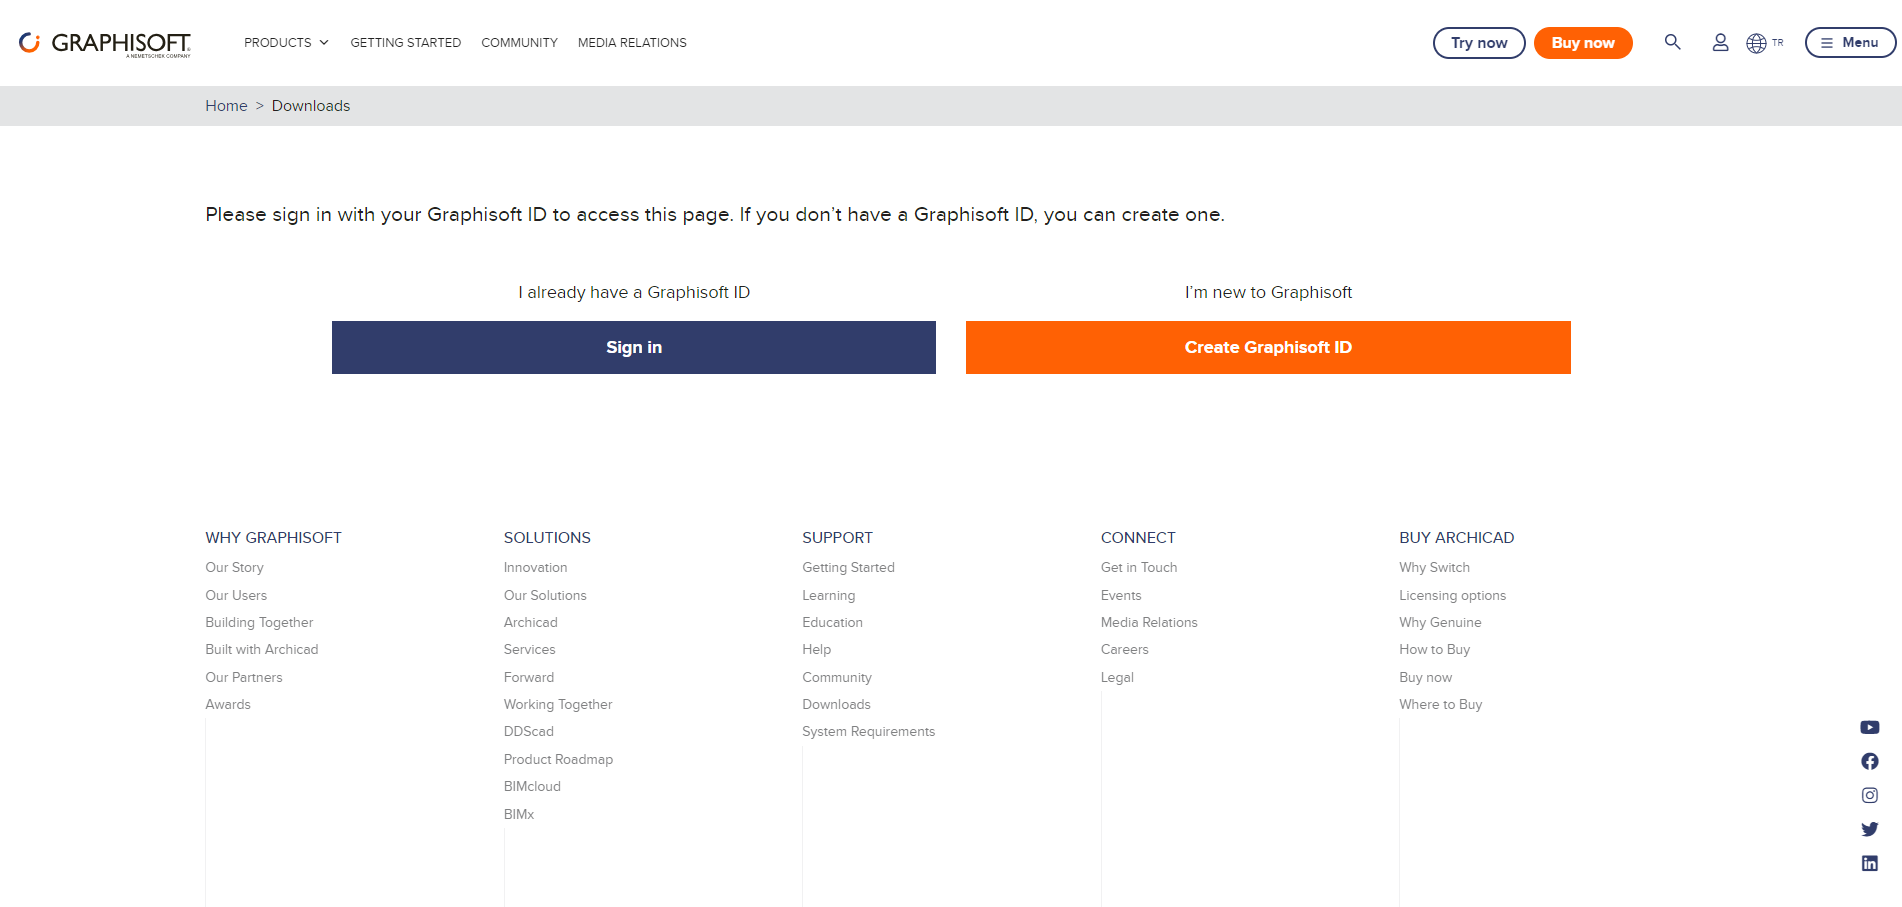Open DDScad footer link
The image size is (1902, 907).
pyautogui.click(x=529, y=731)
